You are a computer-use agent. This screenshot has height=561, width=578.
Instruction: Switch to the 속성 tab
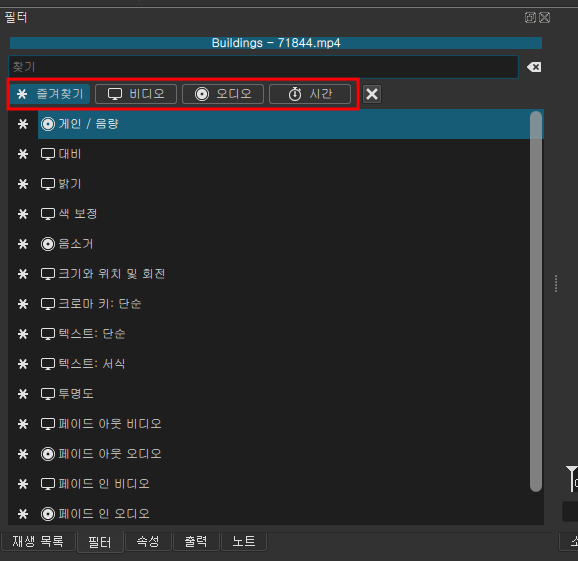[x=148, y=541]
